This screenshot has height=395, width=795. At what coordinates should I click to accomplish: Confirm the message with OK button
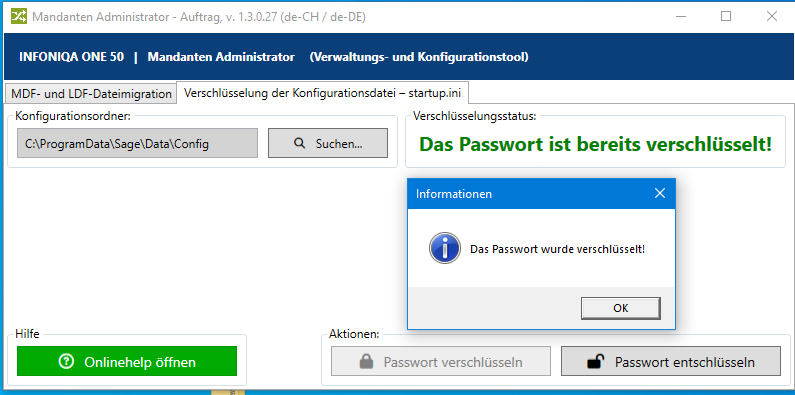tap(621, 308)
